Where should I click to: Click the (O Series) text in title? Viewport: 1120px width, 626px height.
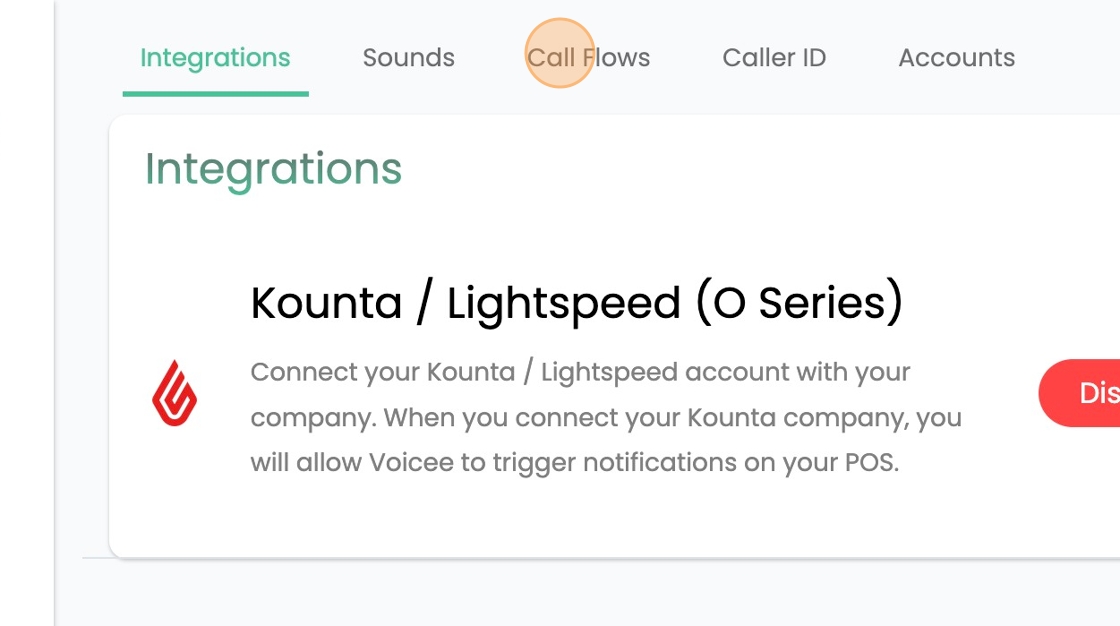click(799, 302)
